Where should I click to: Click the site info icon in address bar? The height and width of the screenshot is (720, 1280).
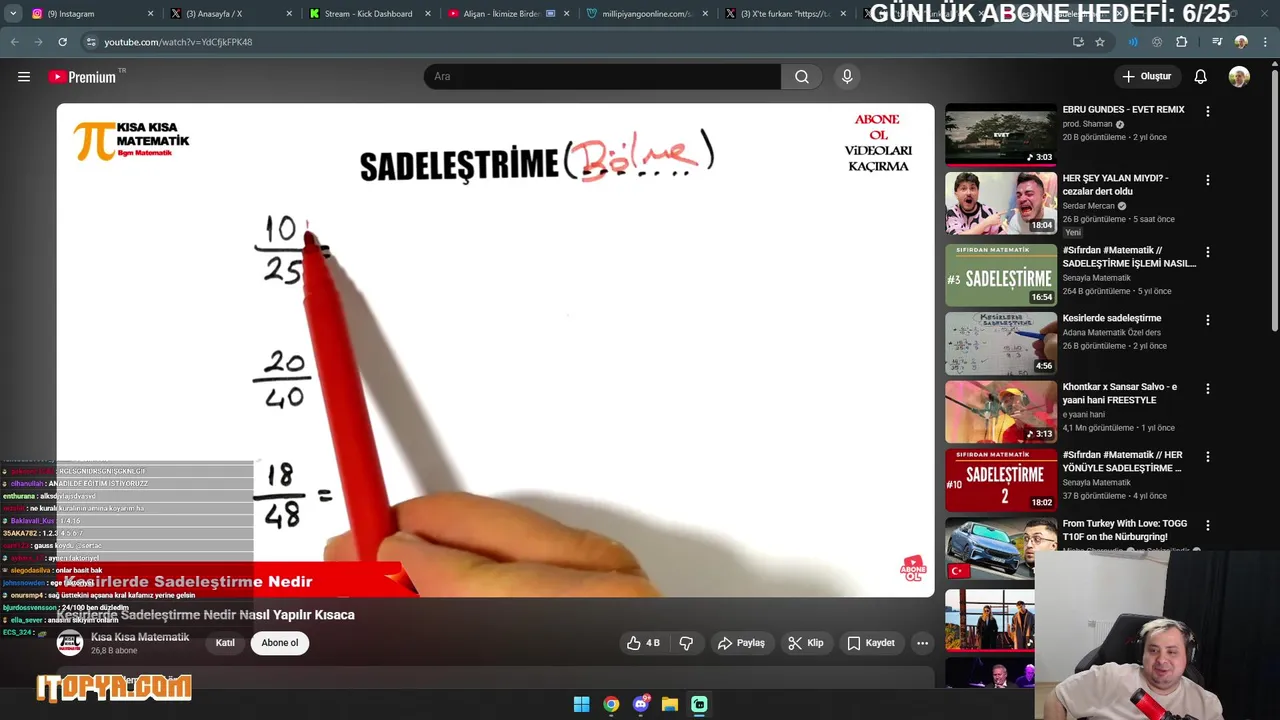(x=91, y=42)
